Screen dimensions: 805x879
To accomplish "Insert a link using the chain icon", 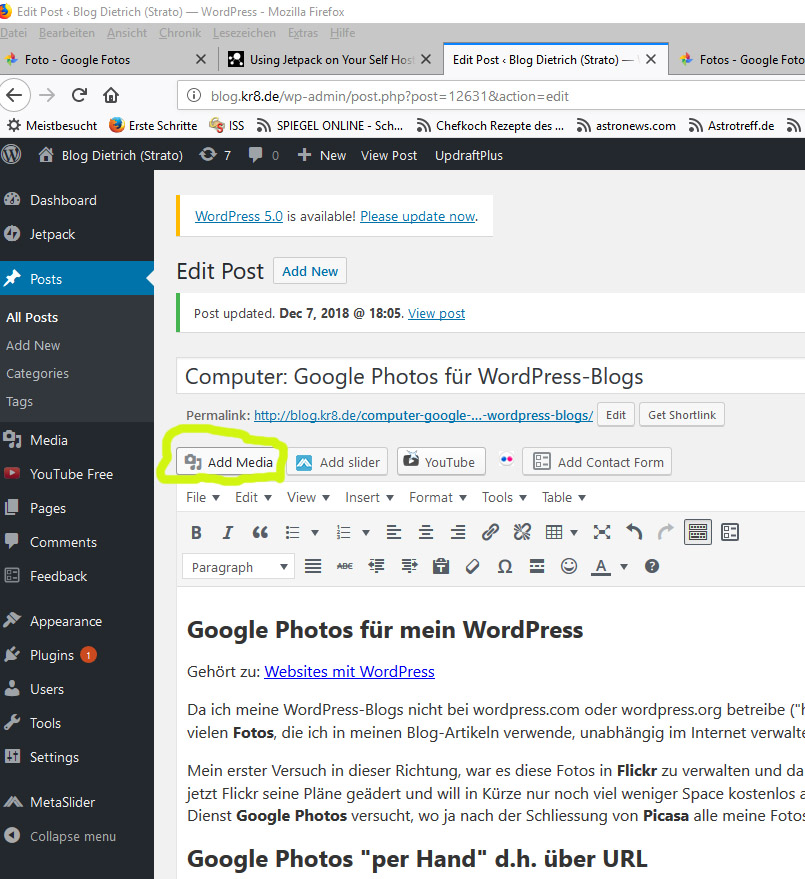I will point(490,532).
